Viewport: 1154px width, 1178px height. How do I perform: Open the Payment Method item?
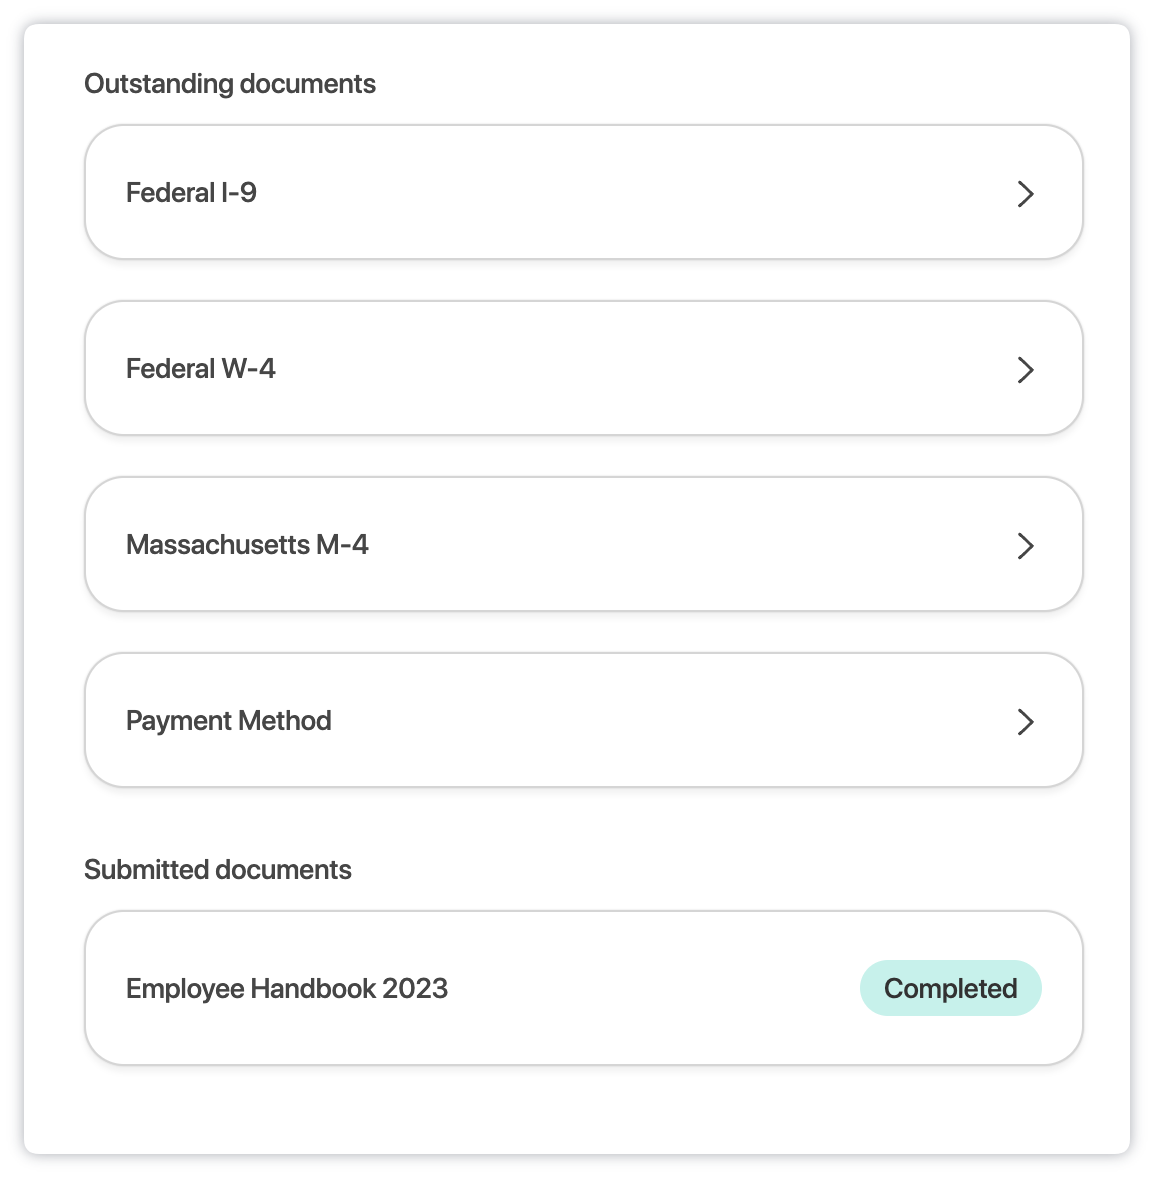(x=584, y=720)
